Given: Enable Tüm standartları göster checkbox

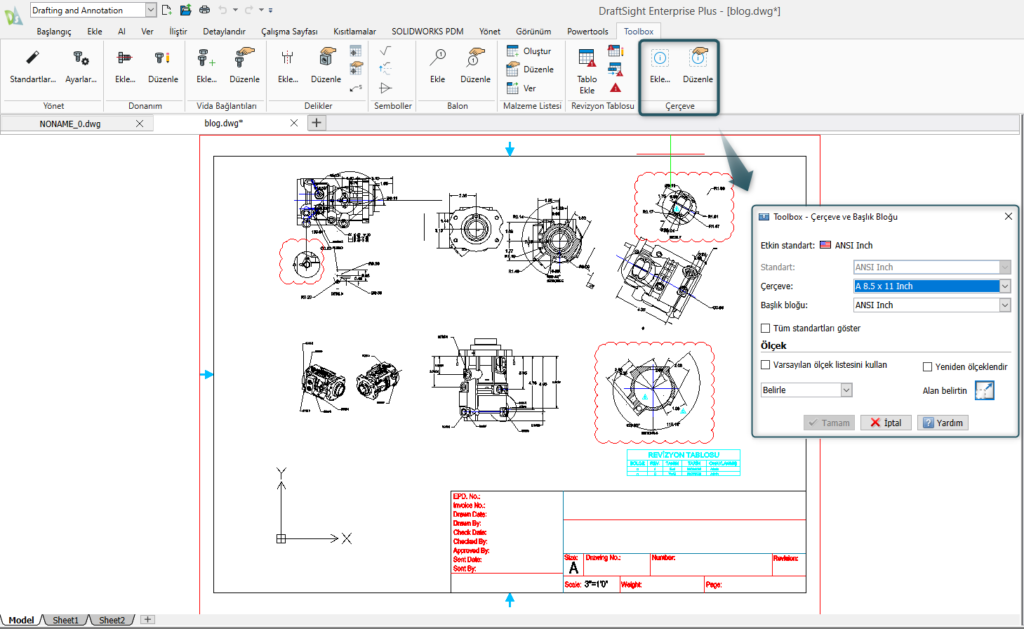Looking at the screenshot, I should (765, 328).
